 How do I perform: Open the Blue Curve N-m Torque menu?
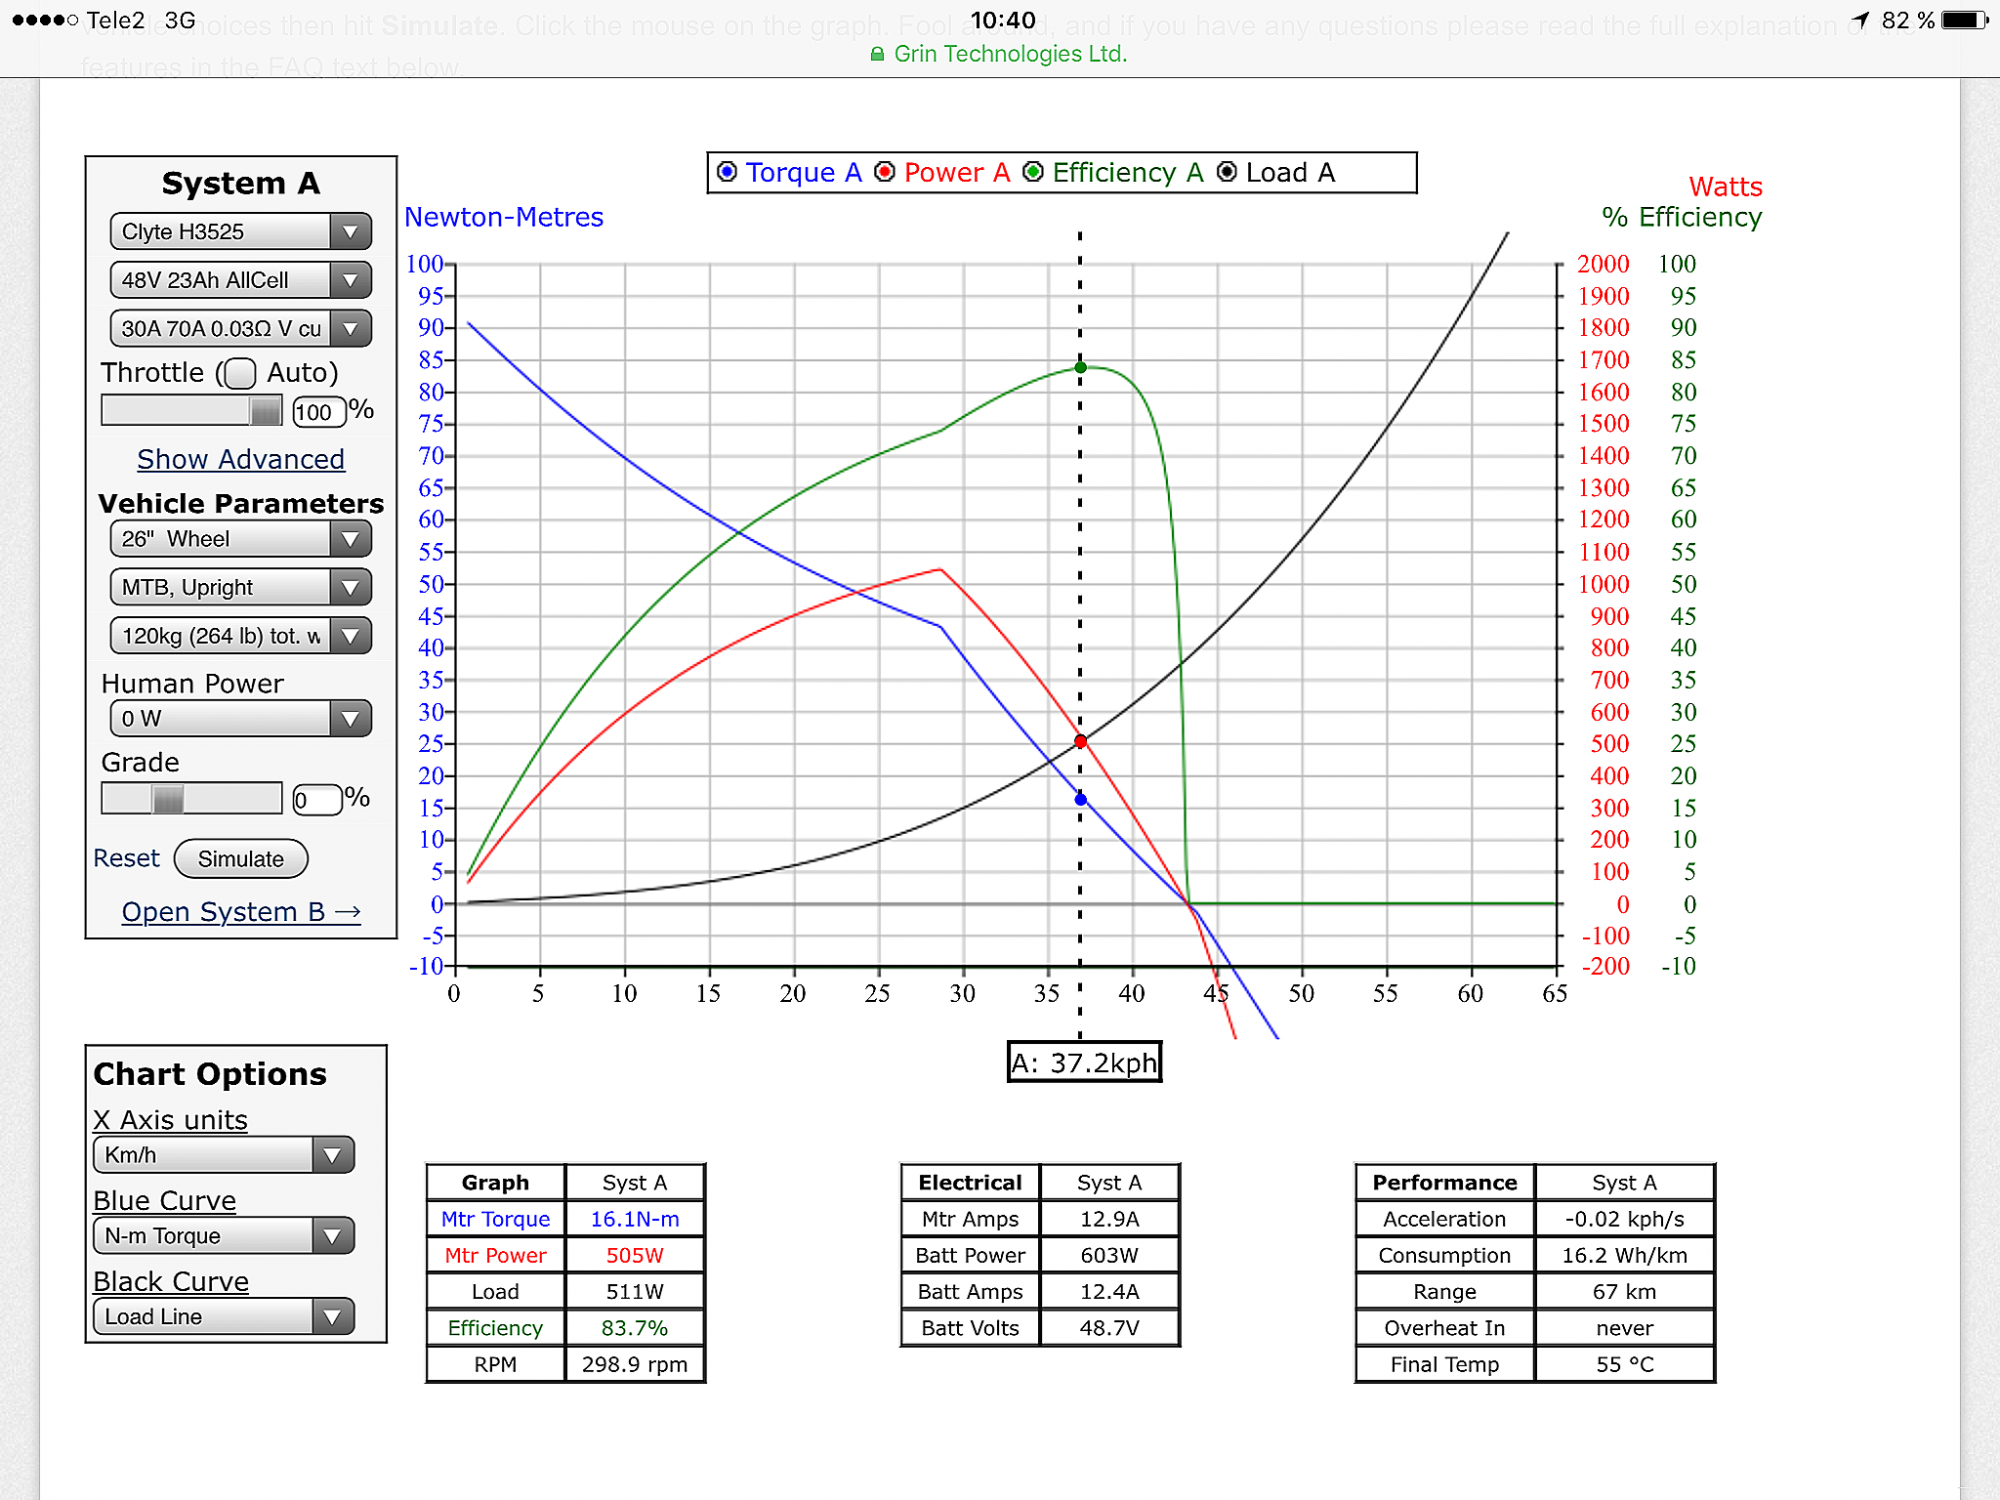click(223, 1236)
